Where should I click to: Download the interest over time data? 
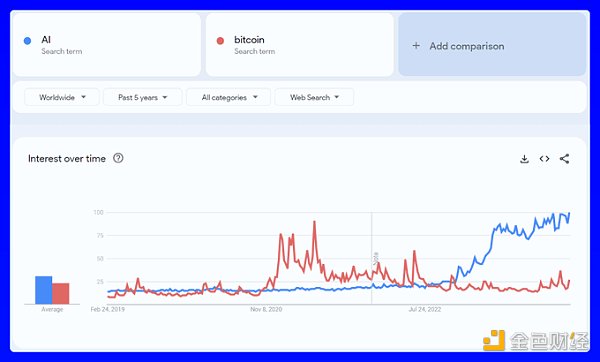pos(524,159)
